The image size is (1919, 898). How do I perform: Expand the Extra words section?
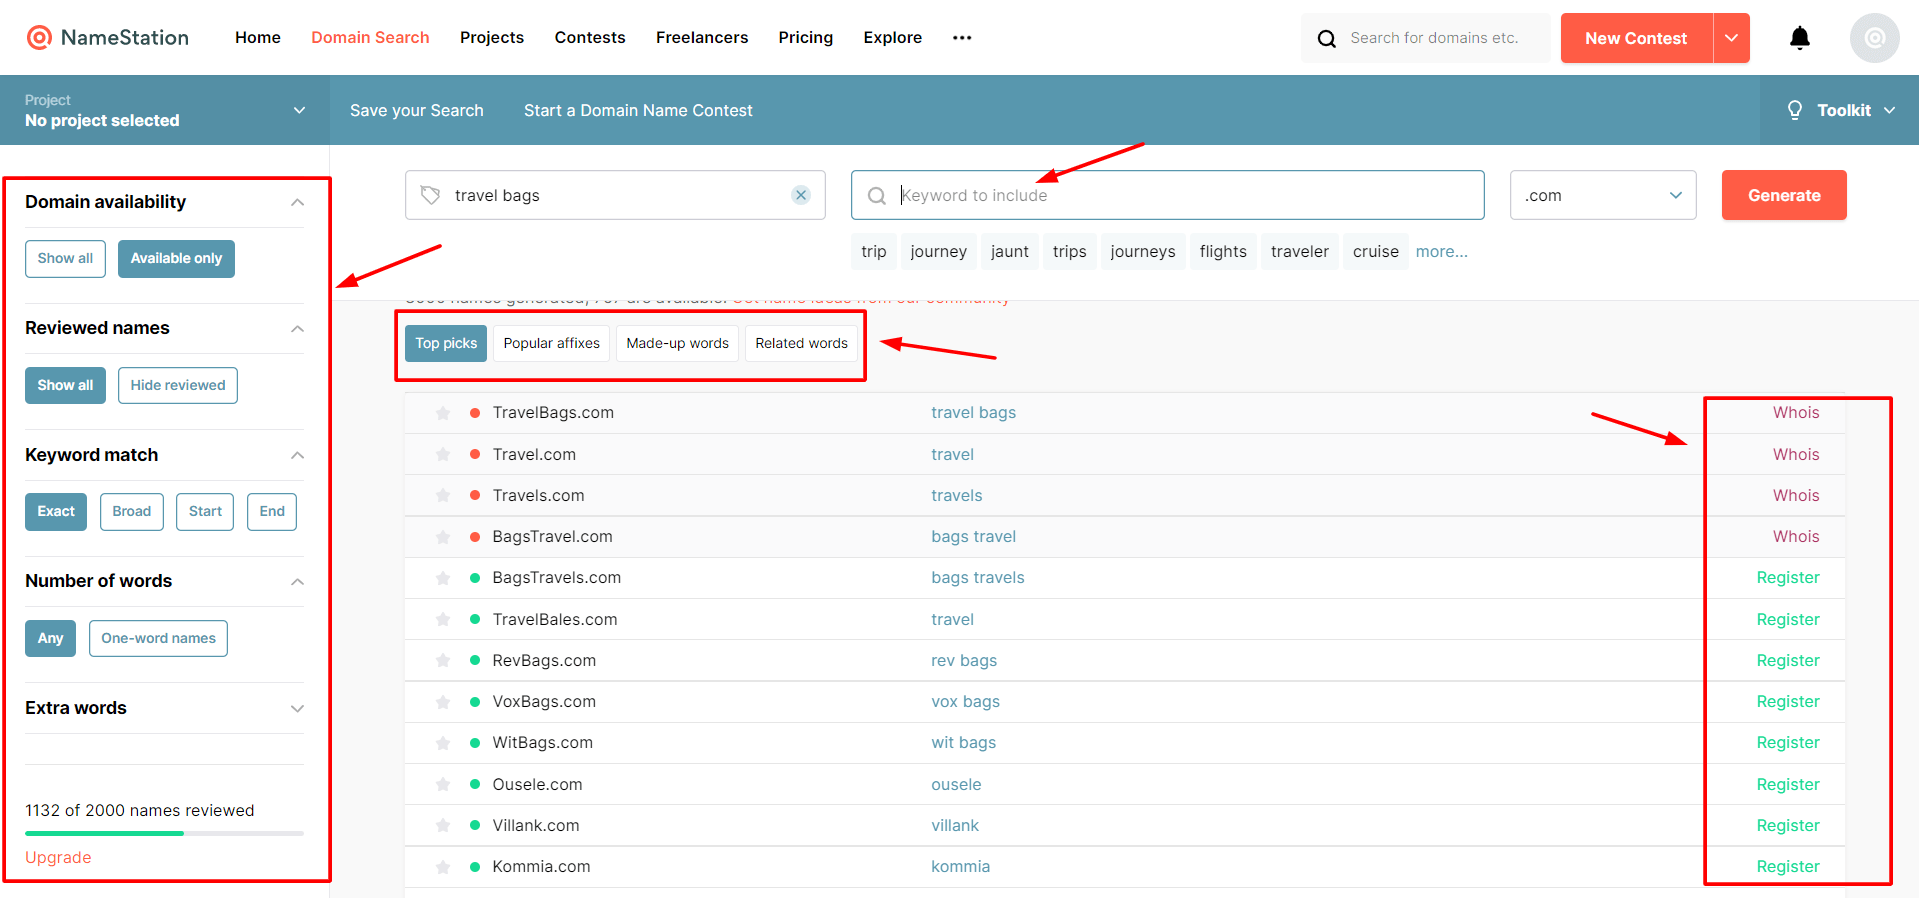[x=297, y=708]
